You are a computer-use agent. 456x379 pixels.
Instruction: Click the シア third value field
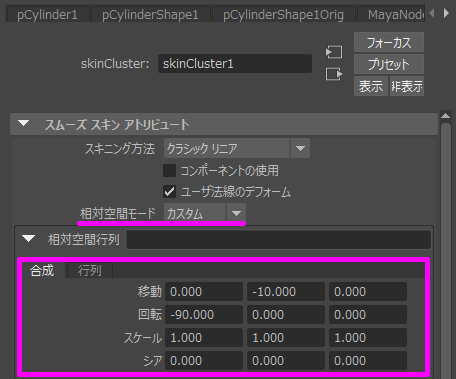click(368, 361)
